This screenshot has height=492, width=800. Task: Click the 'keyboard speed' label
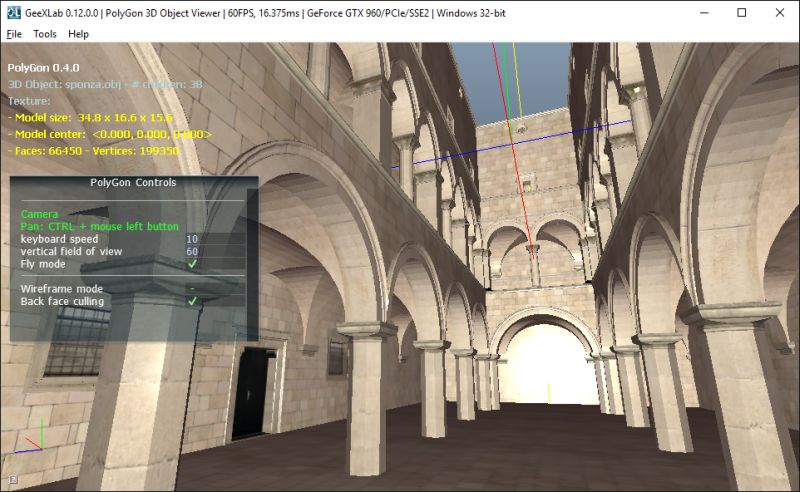coord(59,239)
